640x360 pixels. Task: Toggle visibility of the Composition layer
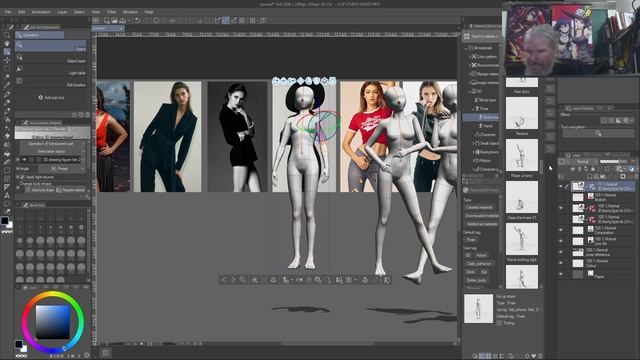point(561,230)
